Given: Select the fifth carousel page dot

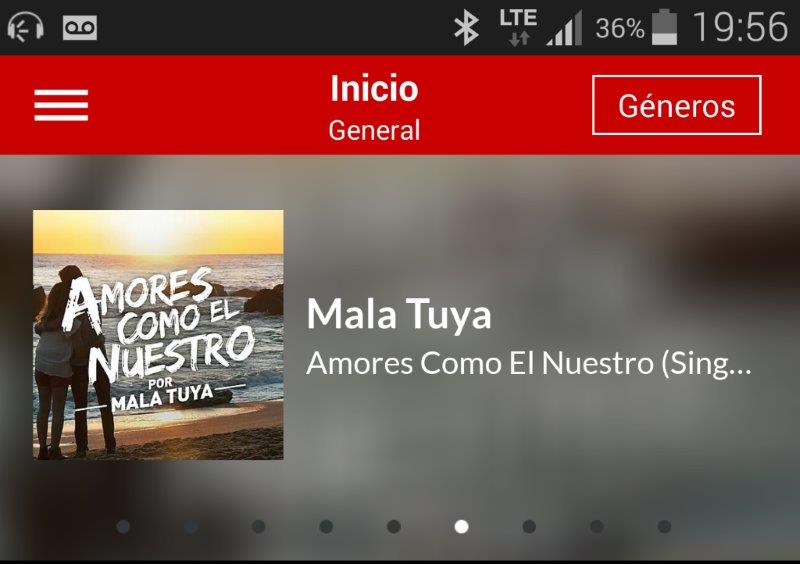Looking at the screenshot, I should point(394,526).
